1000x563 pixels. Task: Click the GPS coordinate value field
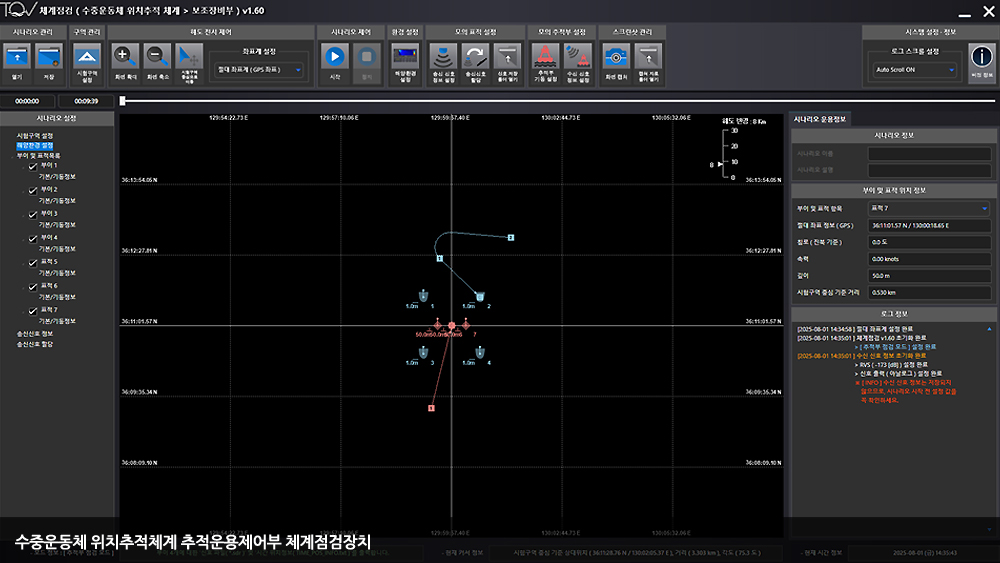[x=929, y=225]
